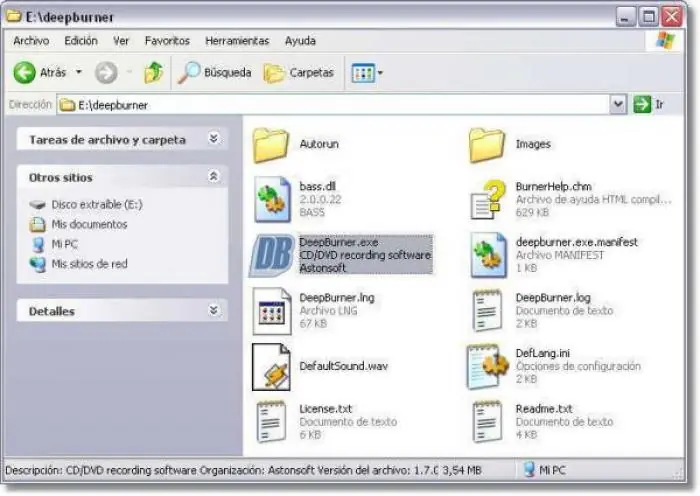
Task: Select the DeepBurner.lng file icon
Action: point(272,311)
